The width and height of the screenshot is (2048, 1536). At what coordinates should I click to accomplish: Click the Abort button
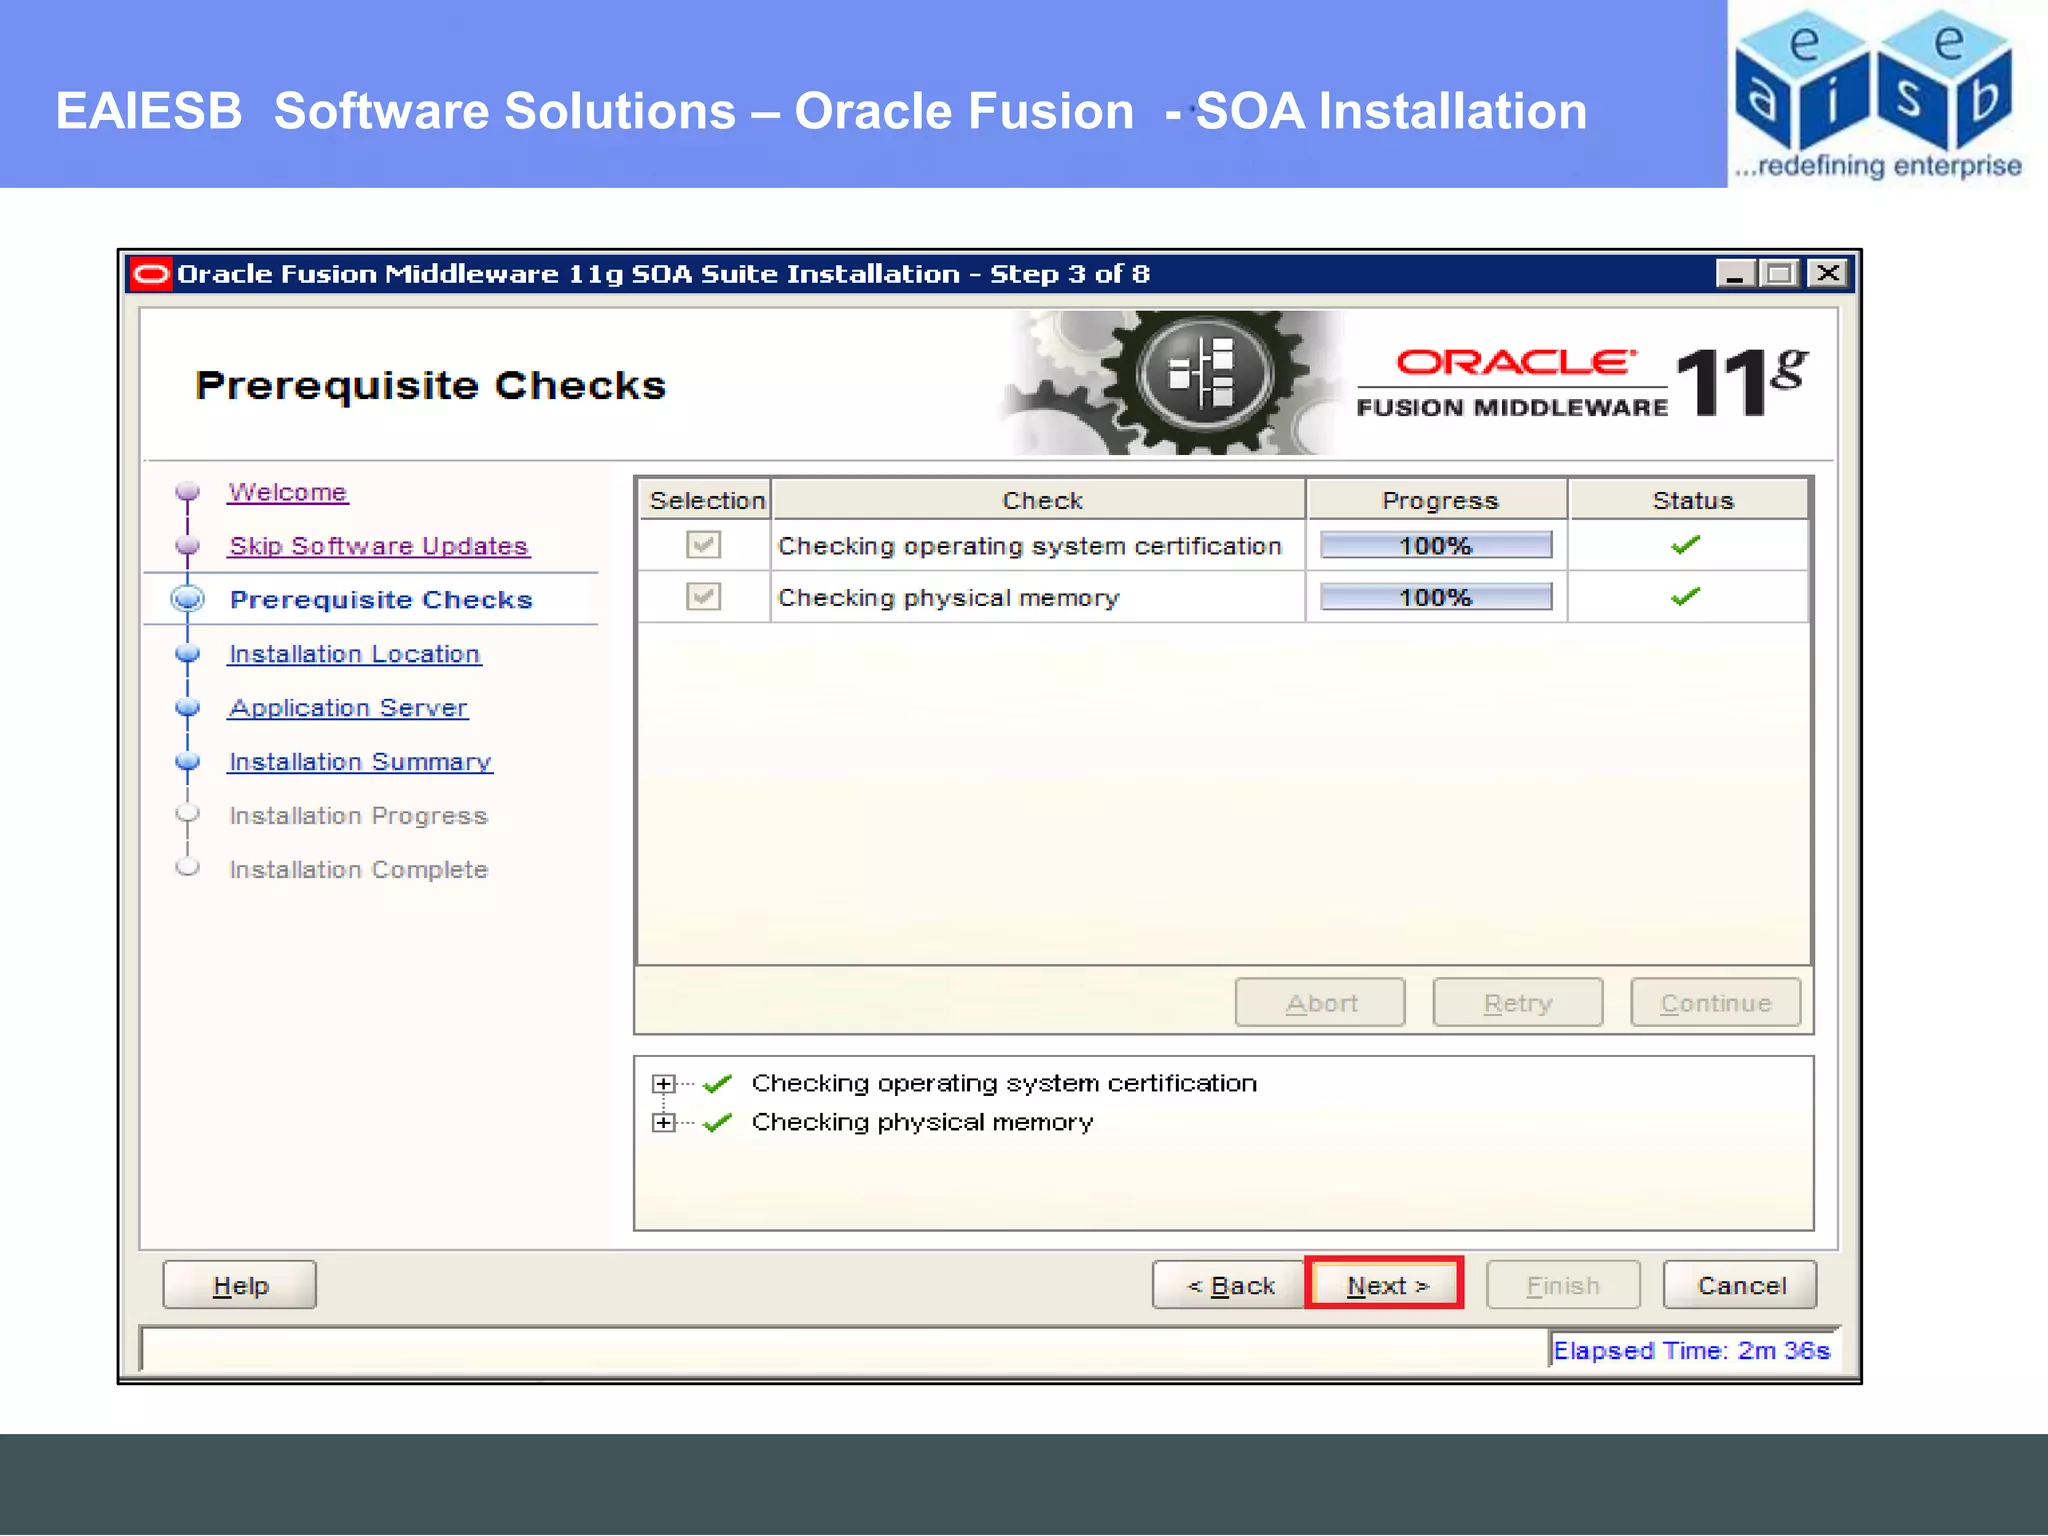(x=1320, y=1003)
